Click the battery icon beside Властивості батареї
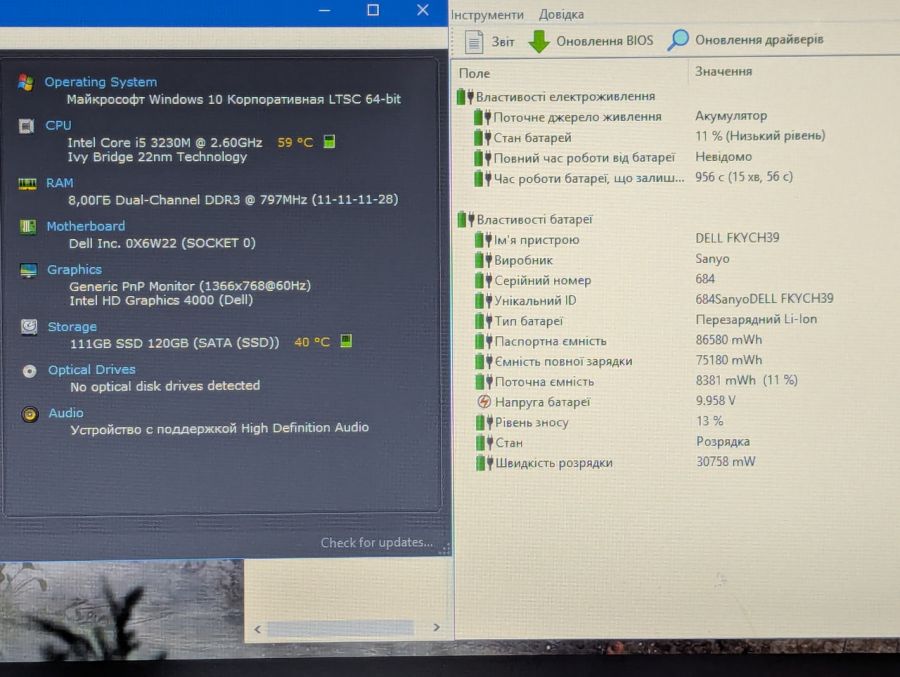The height and width of the screenshot is (677, 900). click(x=465, y=219)
